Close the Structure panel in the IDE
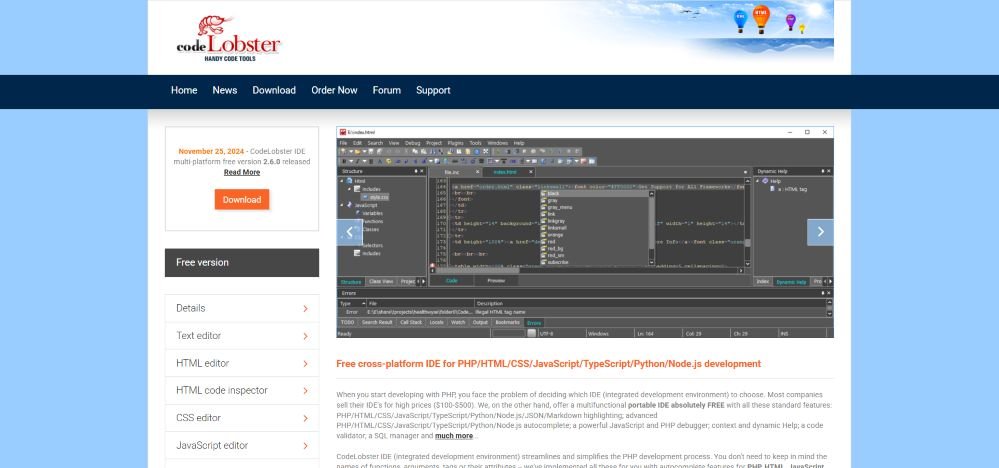Screen dimensions: 999x468 [422, 171]
